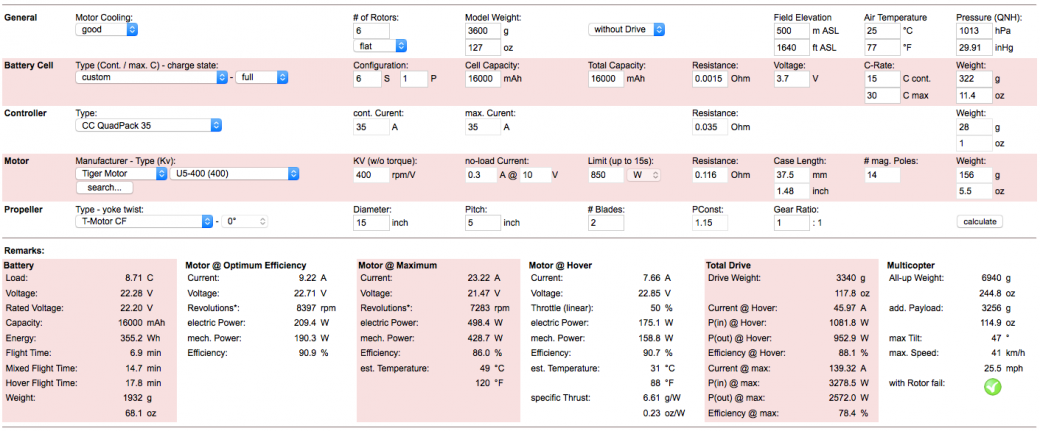Click the field elevation m ASL field
The image size is (1040, 431).
coord(791,31)
